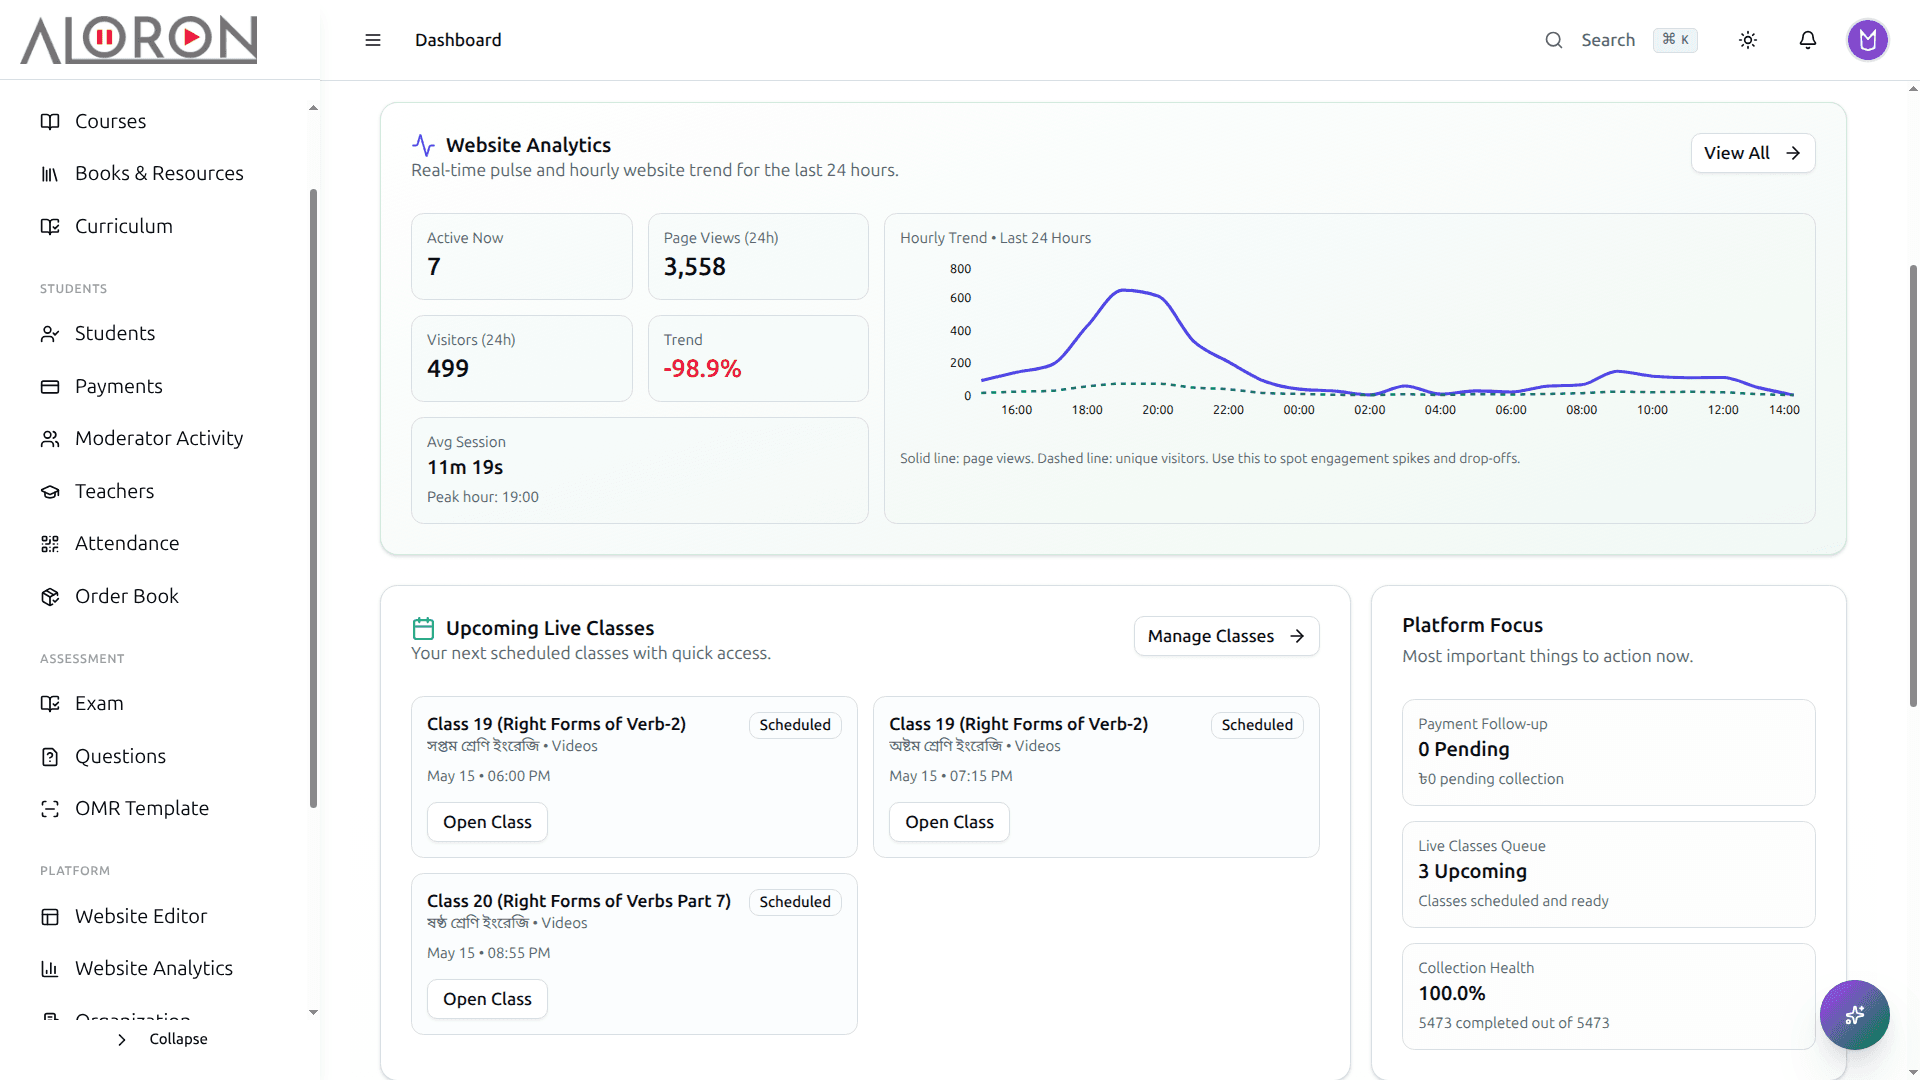Go to Books & Resources
1920x1080 pixels.
coord(160,174)
